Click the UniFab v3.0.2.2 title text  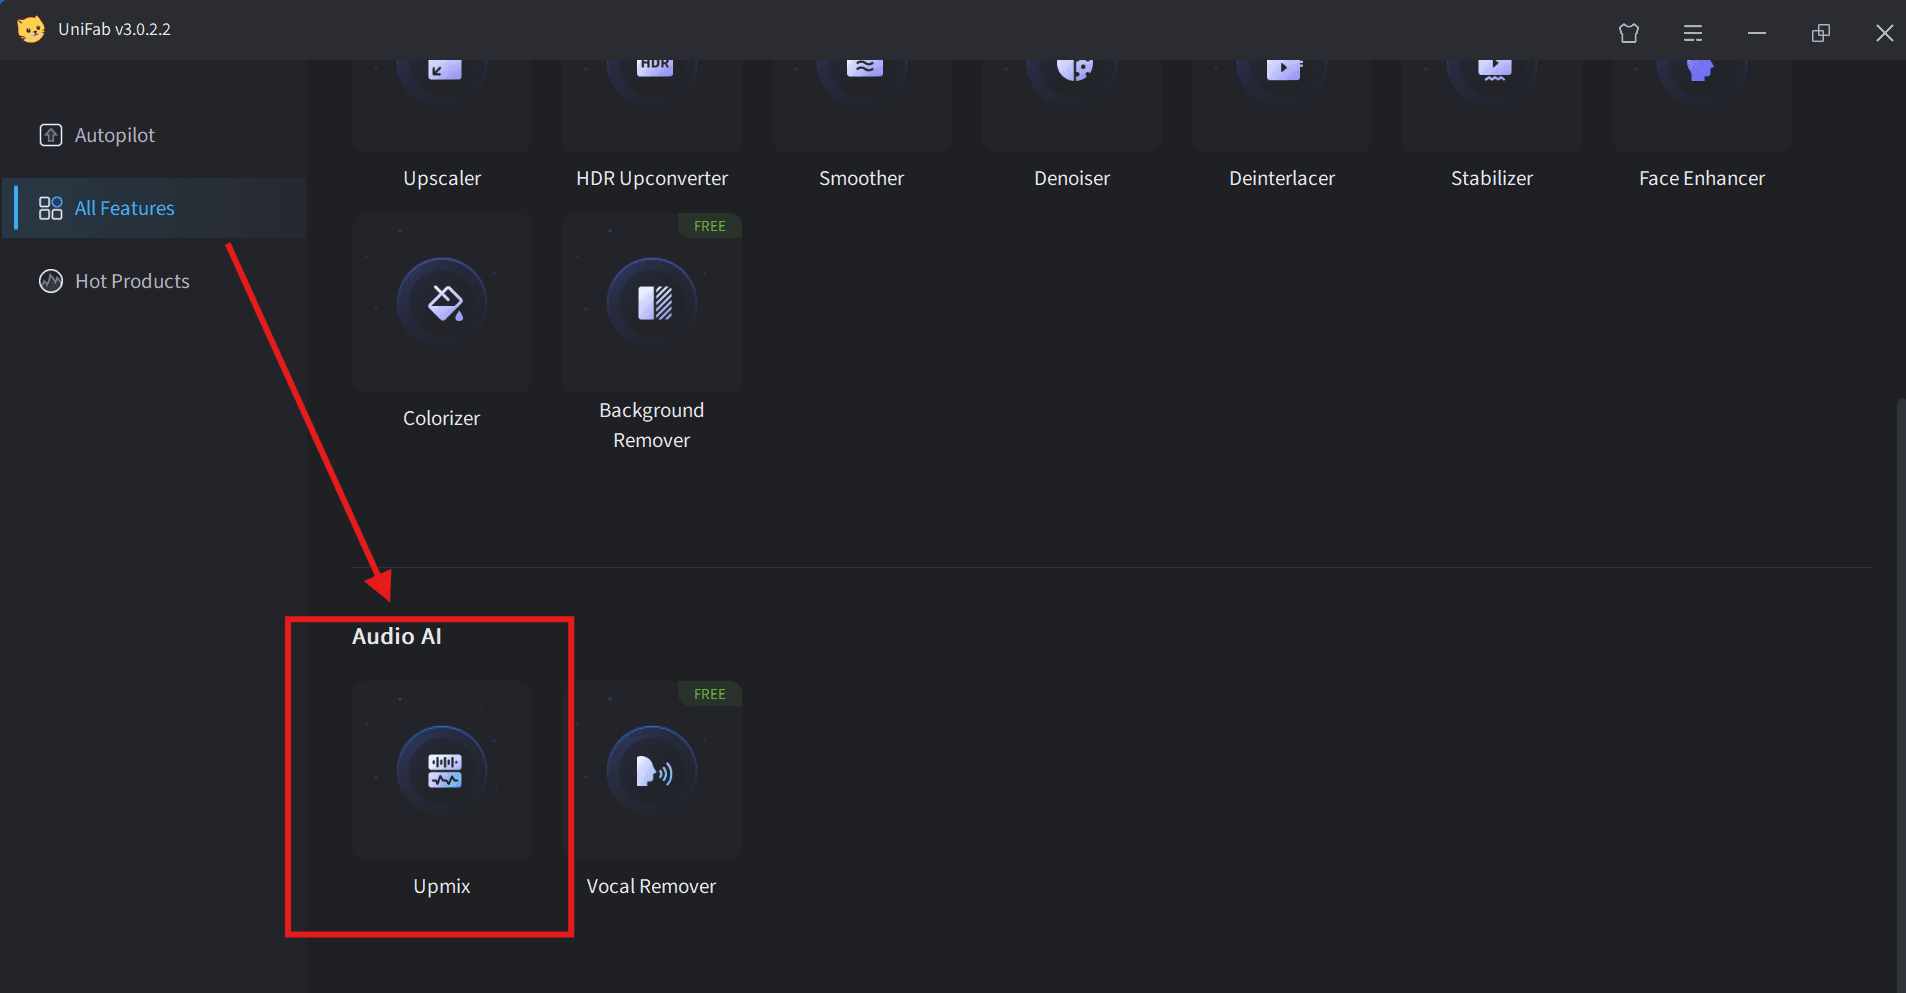pos(114,29)
